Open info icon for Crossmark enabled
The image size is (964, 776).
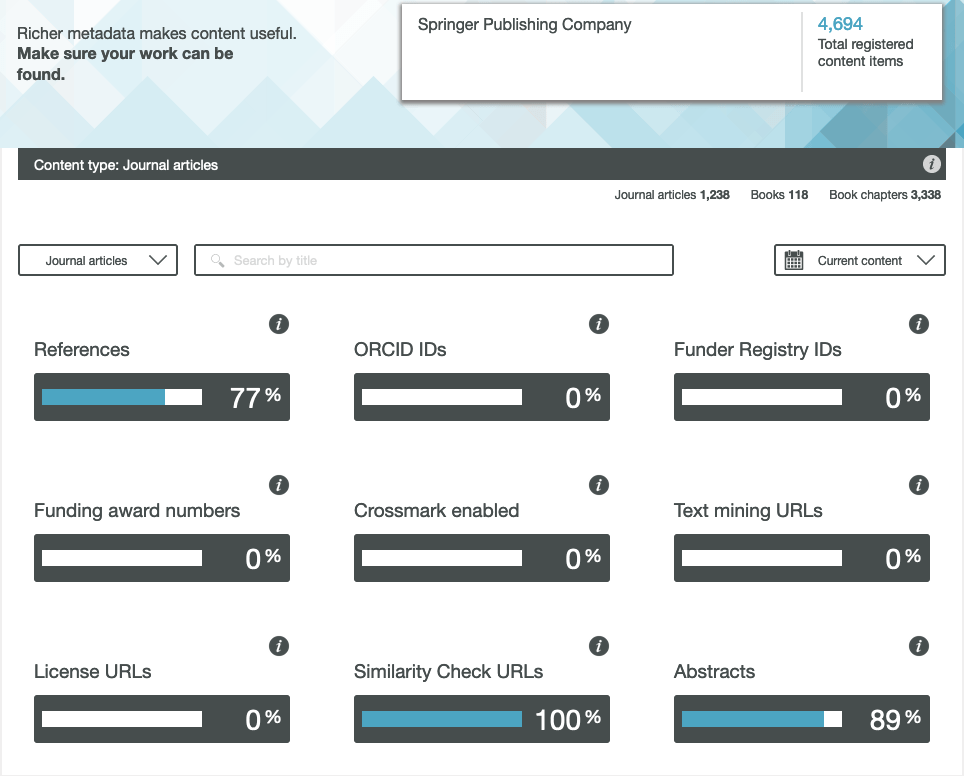tap(599, 485)
